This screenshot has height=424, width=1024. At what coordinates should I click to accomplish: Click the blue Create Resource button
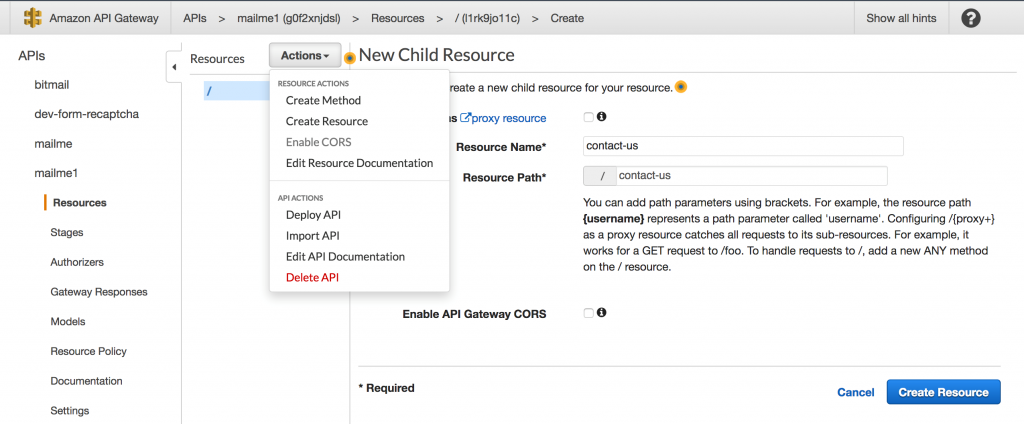[943, 392]
